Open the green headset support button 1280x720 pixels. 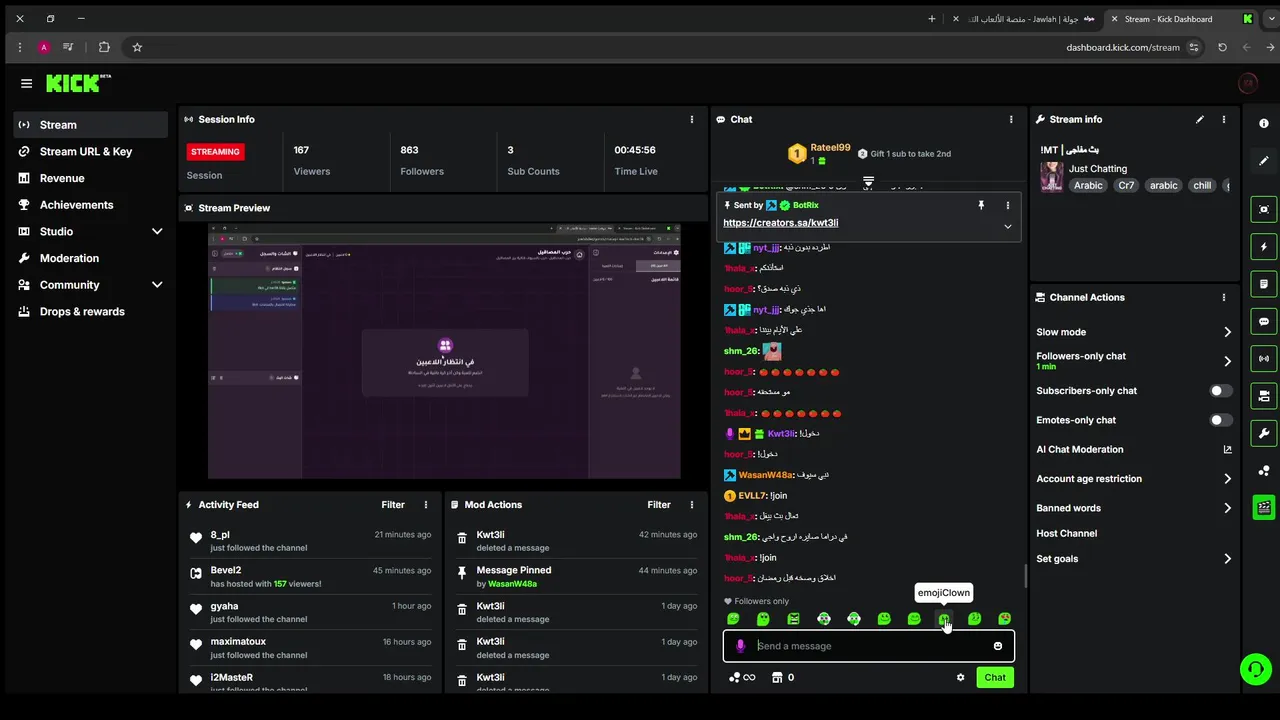(1255, 669)
